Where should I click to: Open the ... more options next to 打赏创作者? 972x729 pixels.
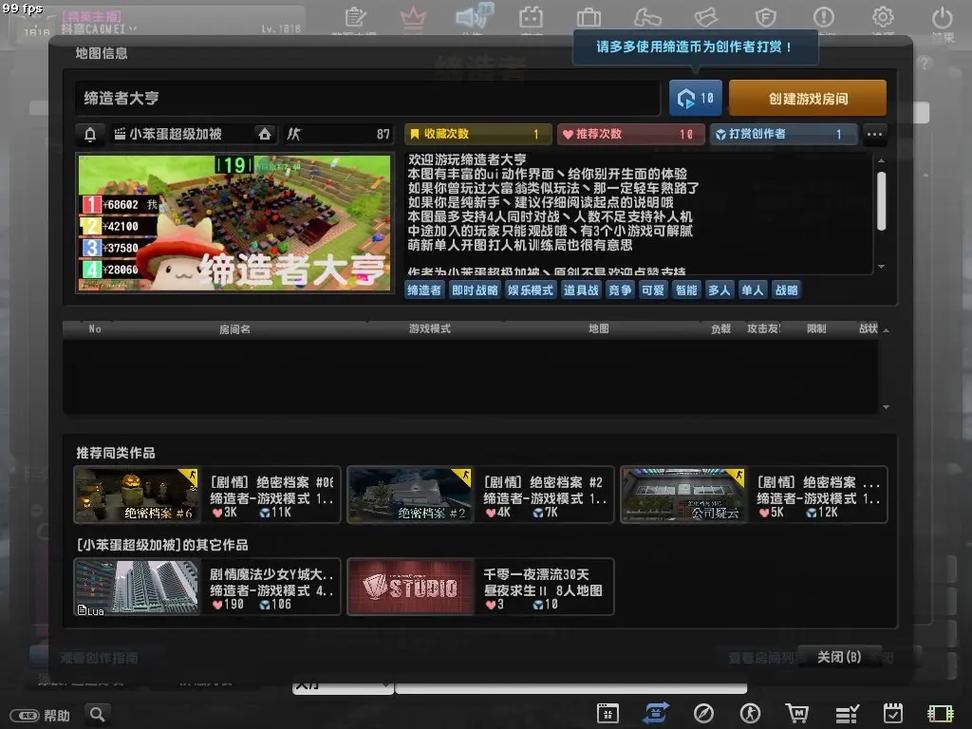click(874, 134)
